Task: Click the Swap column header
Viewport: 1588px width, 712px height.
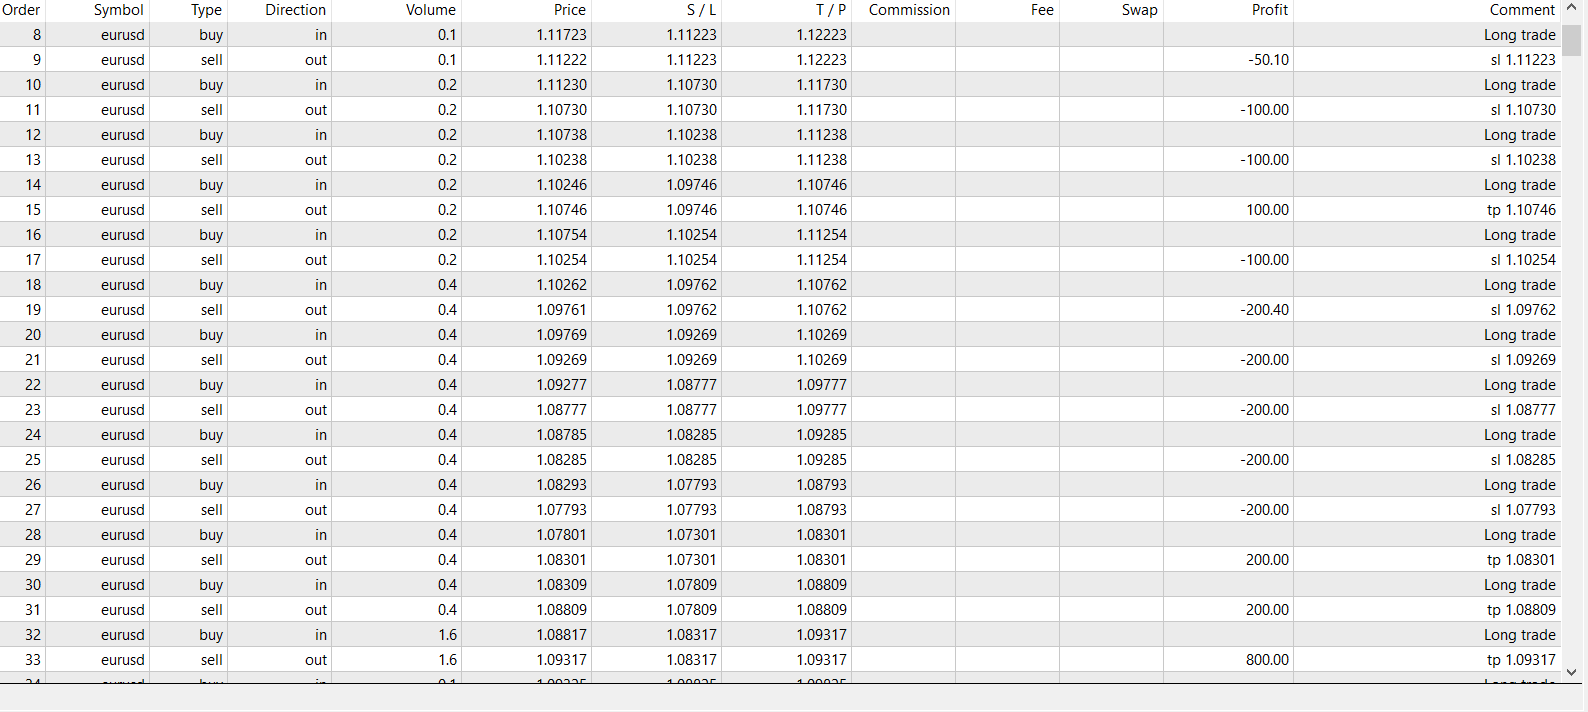Action: click(1139, 10)
